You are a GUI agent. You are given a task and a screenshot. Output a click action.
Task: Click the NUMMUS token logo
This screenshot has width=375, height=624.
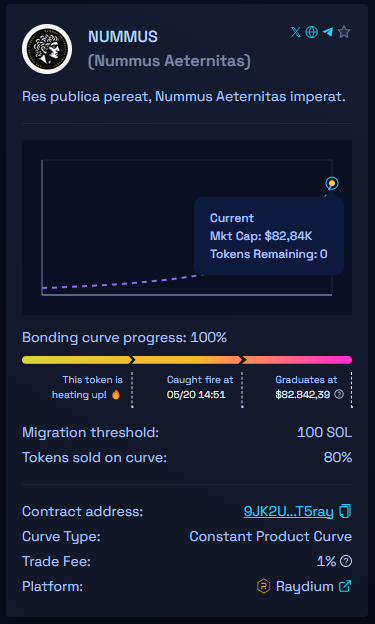(x=47, y=49)
